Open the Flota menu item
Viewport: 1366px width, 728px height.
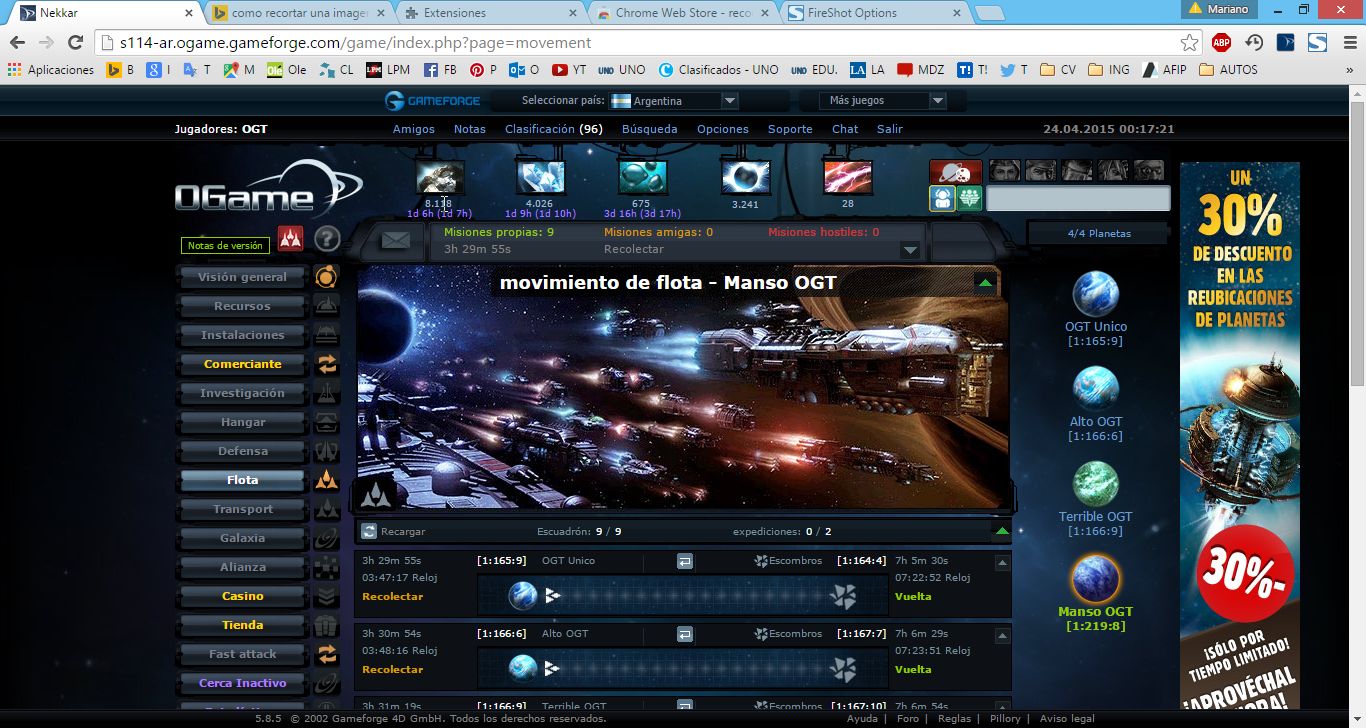(243, 480)
